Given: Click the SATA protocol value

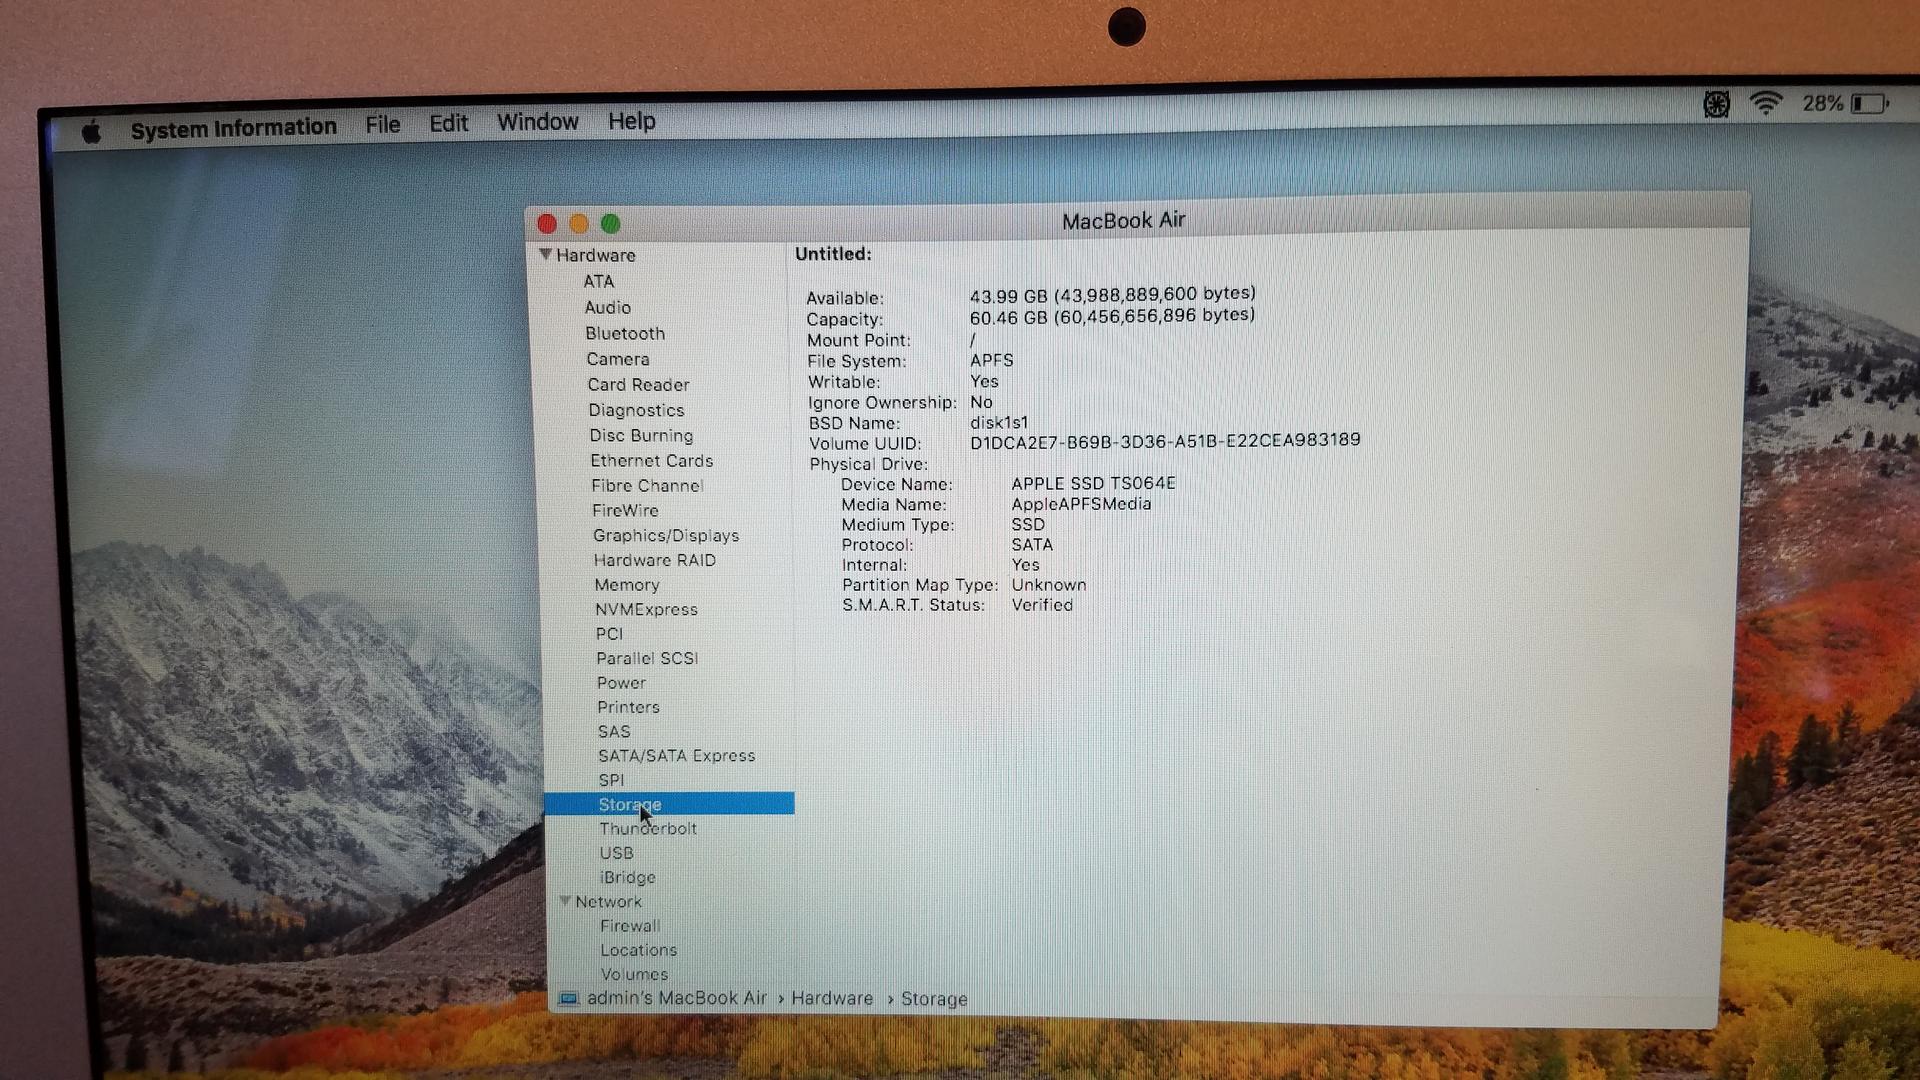Looking at the screenshot, I should pos(1032,545).
